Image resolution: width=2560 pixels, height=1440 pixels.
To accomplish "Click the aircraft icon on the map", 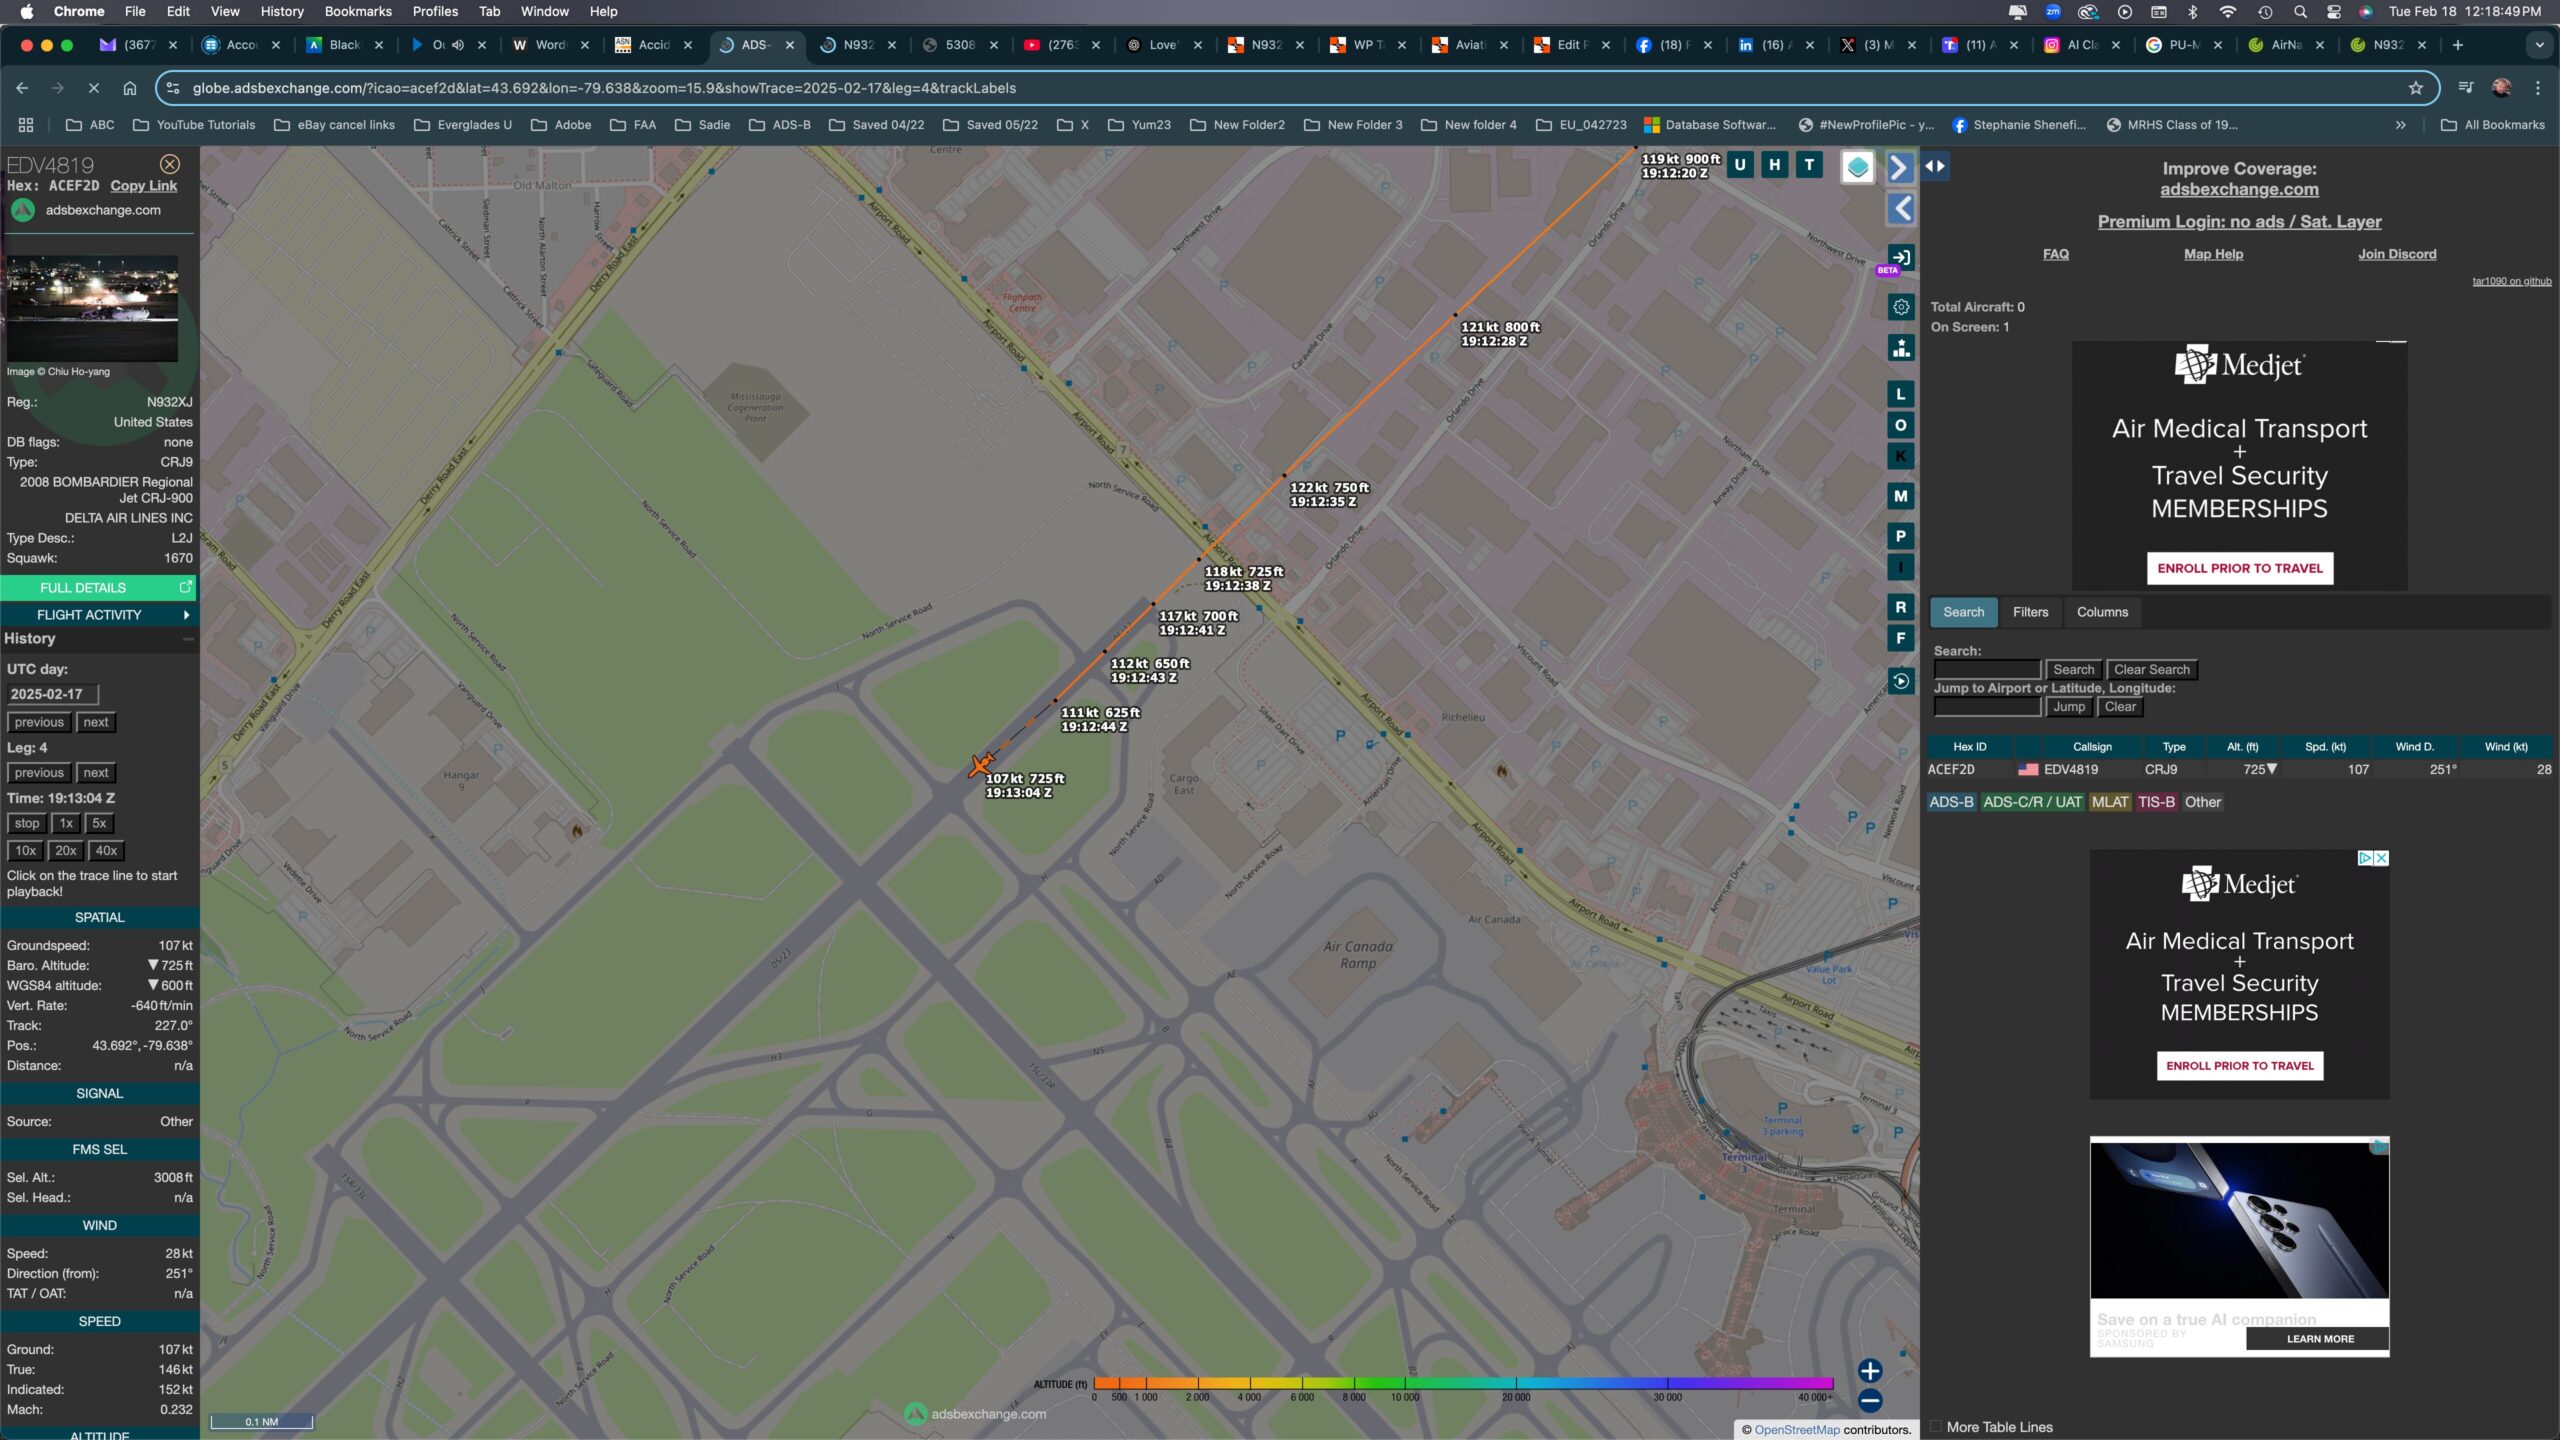I will point(981,765).
